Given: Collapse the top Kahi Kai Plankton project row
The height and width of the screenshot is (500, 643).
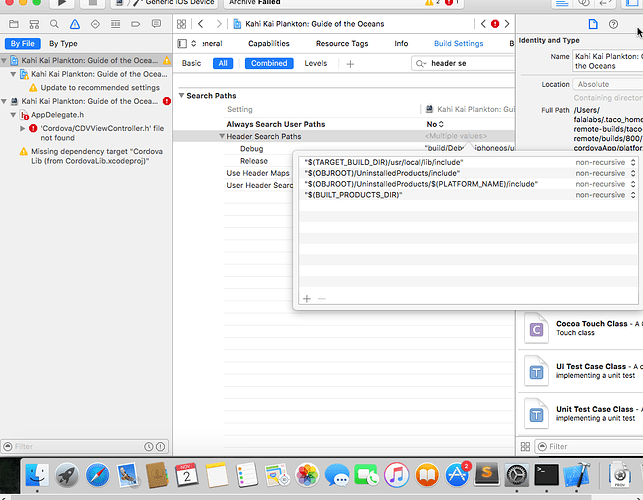Looking at the screenshot, I should [x=4, y=60].
